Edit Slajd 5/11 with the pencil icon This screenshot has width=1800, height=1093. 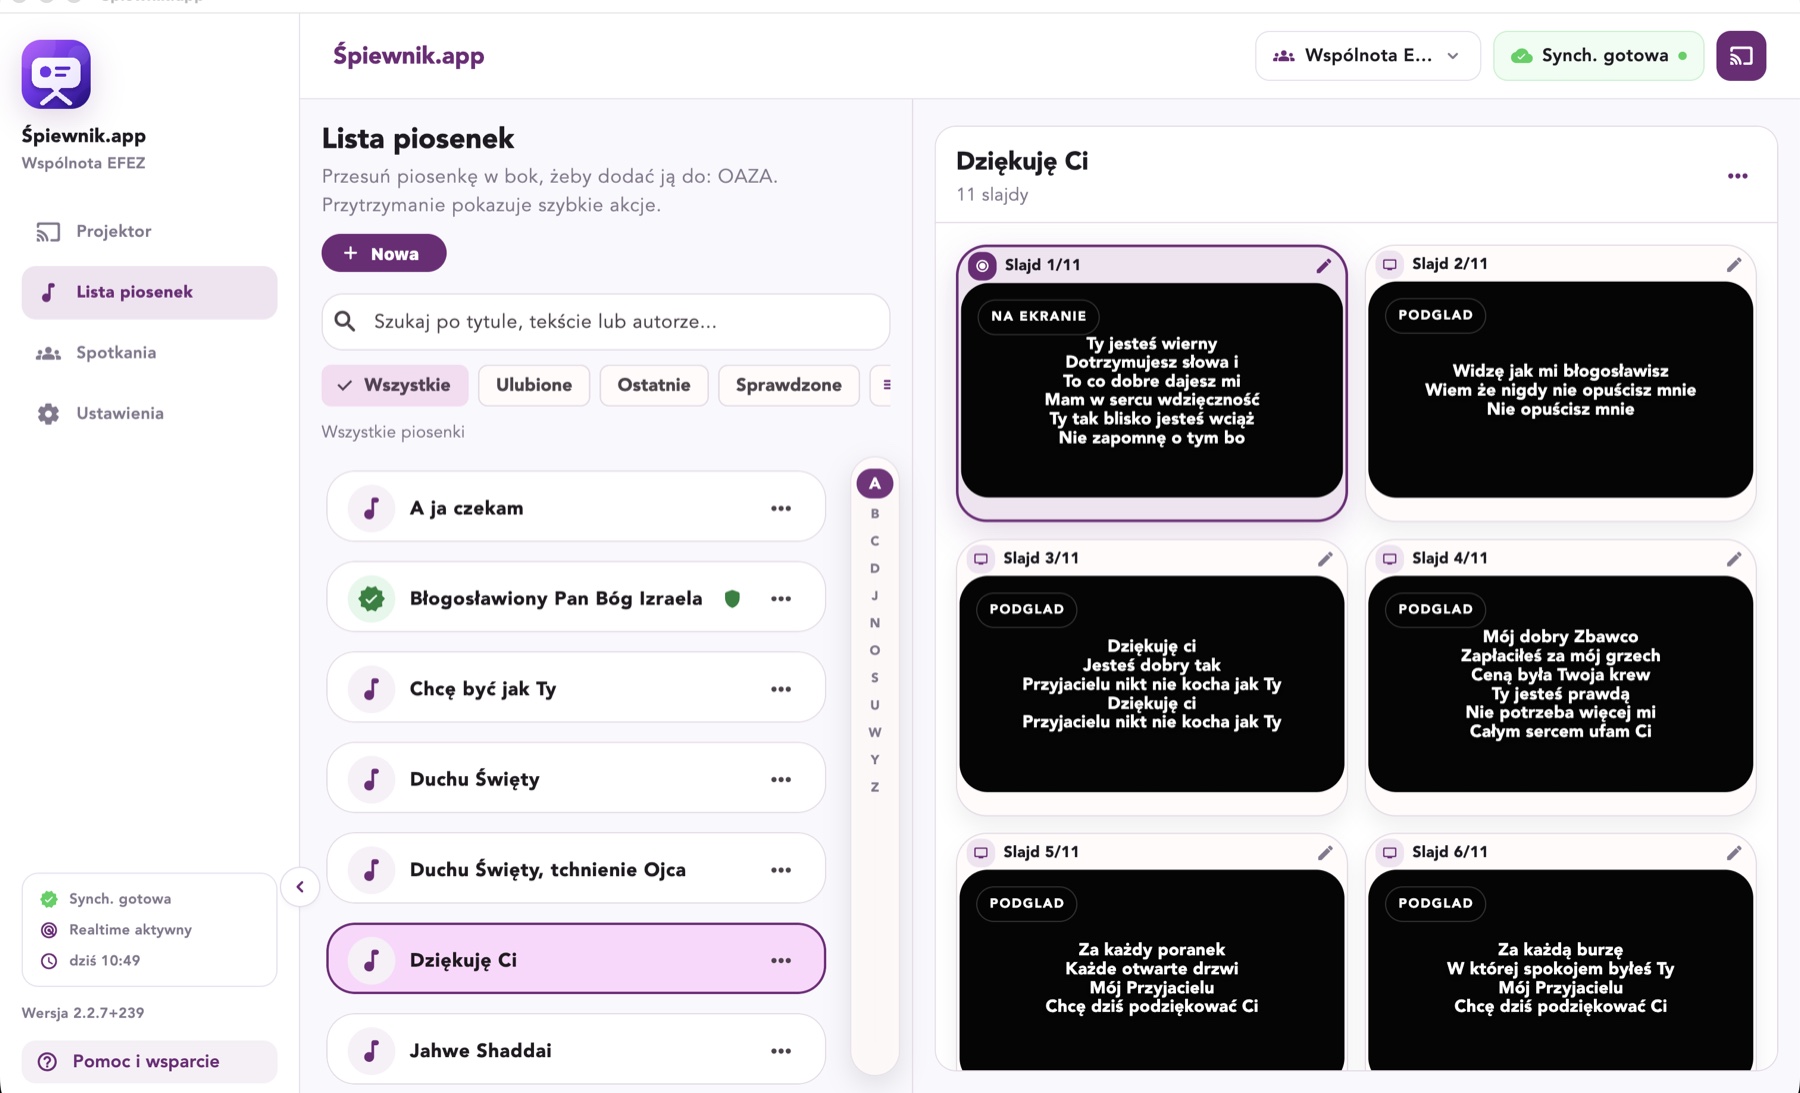[1325, 852]
